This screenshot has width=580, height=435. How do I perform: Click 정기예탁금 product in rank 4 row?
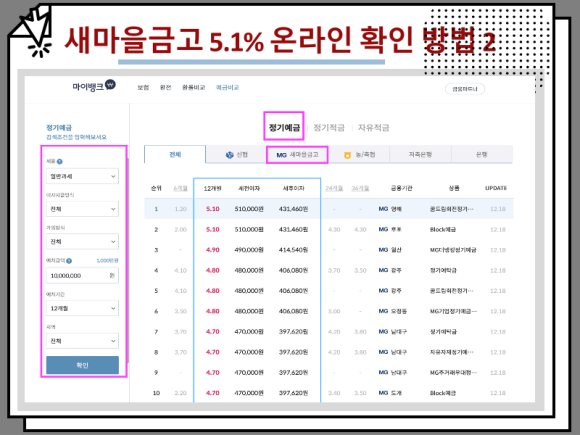click(x=443, y=270)
